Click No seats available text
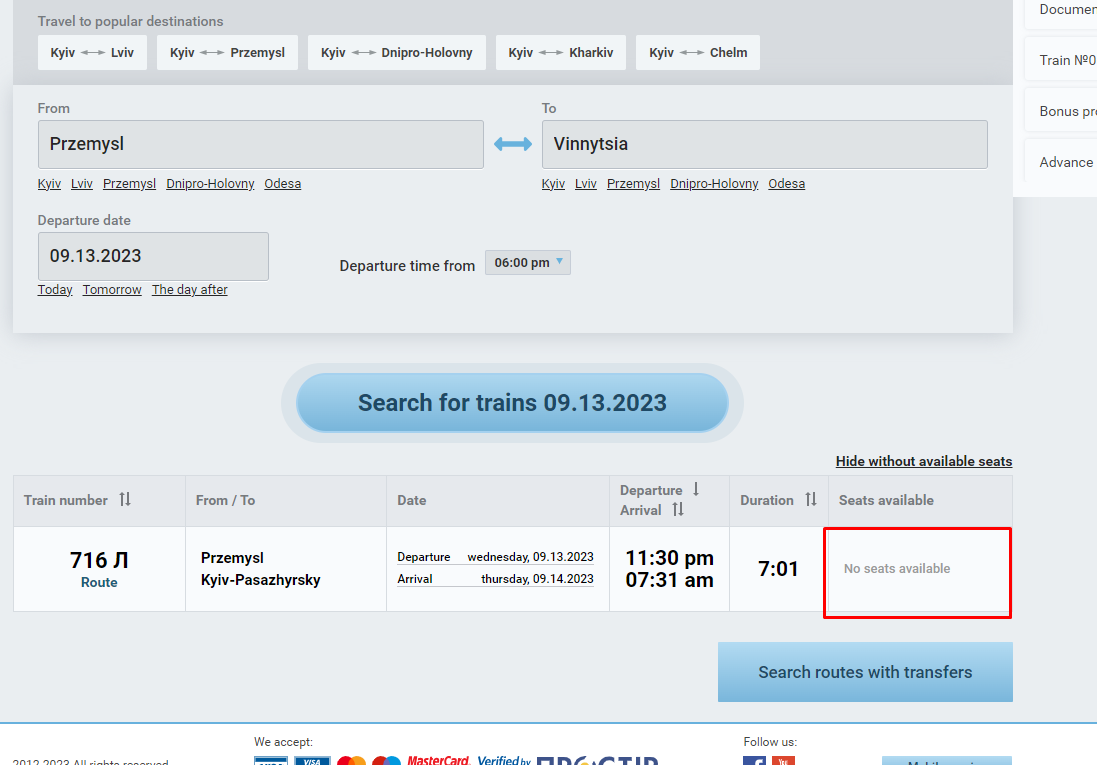Screen dimensions: 1097x765 pos(897,568)
